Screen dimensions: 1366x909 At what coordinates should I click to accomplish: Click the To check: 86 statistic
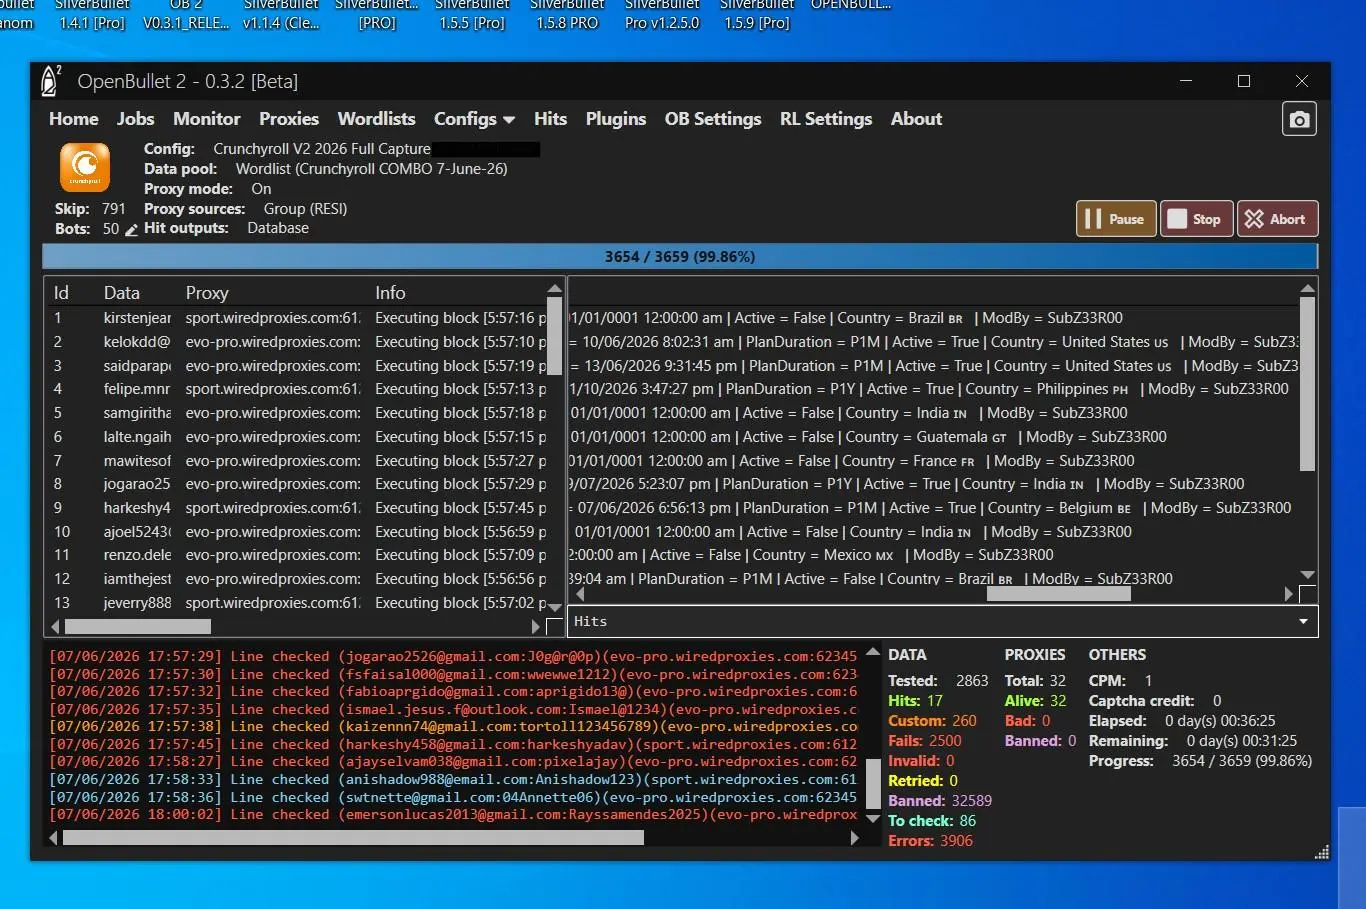coord(932,821)
